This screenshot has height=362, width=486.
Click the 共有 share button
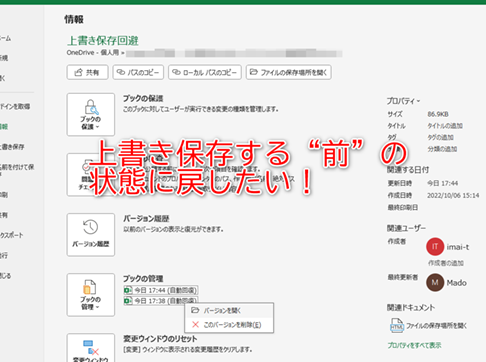pyautogui.click(x=87, y=72)
